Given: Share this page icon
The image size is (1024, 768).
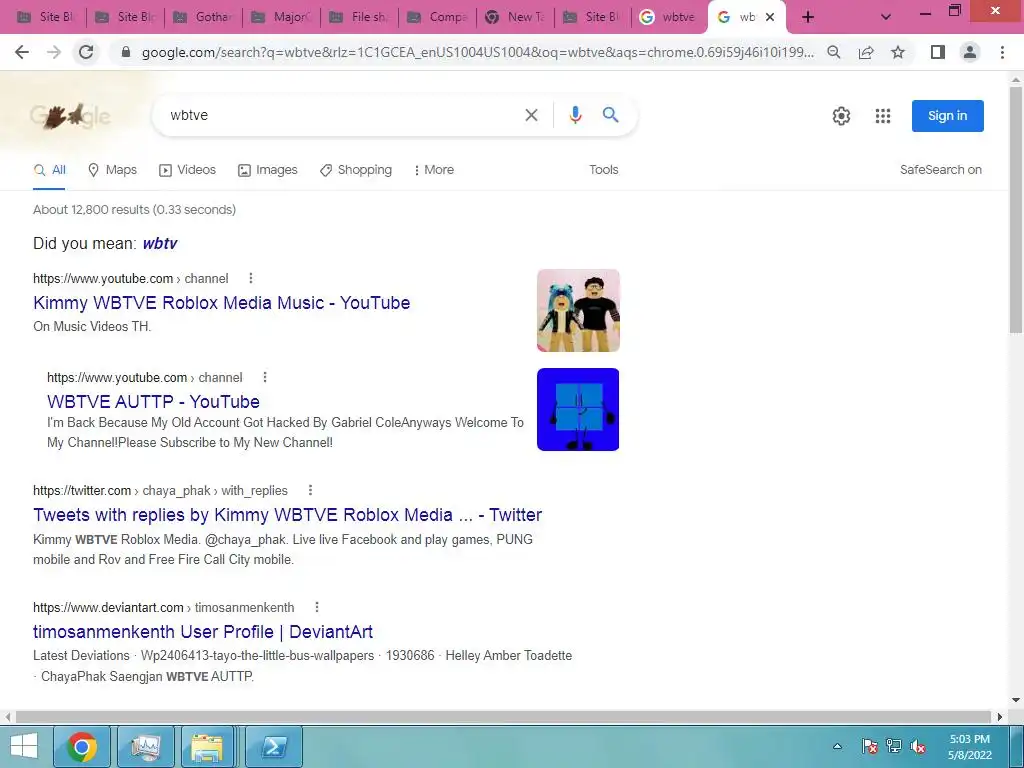Looking at the screenshot, I should [866, 52].
